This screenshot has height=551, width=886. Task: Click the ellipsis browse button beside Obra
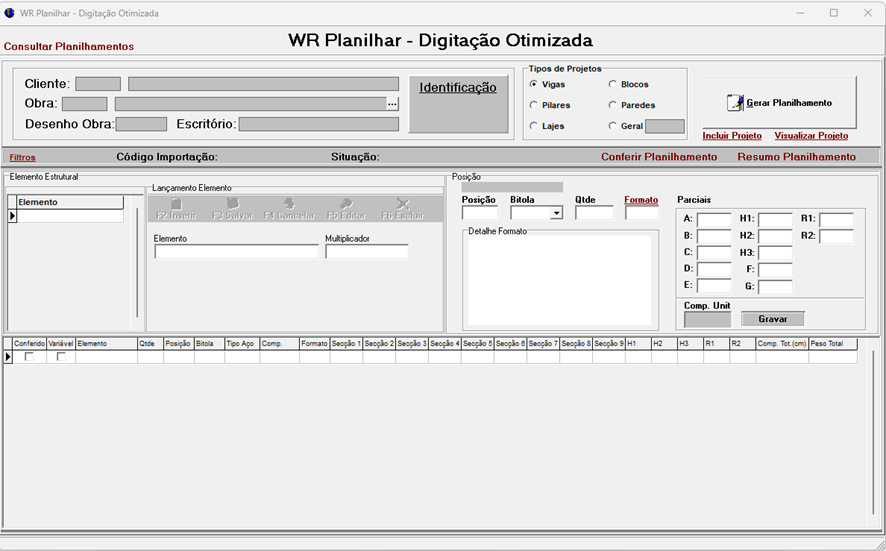click(392, 104)
